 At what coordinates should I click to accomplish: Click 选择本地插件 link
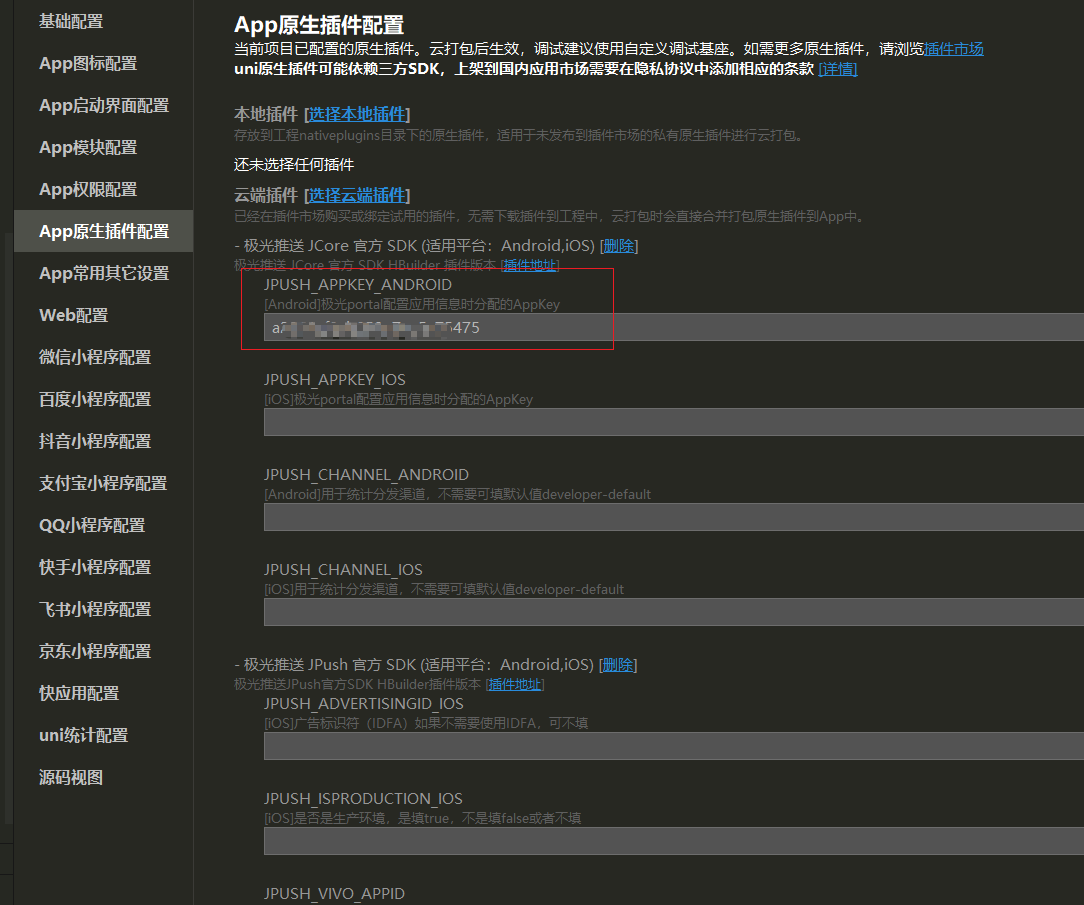click(357, 114)
